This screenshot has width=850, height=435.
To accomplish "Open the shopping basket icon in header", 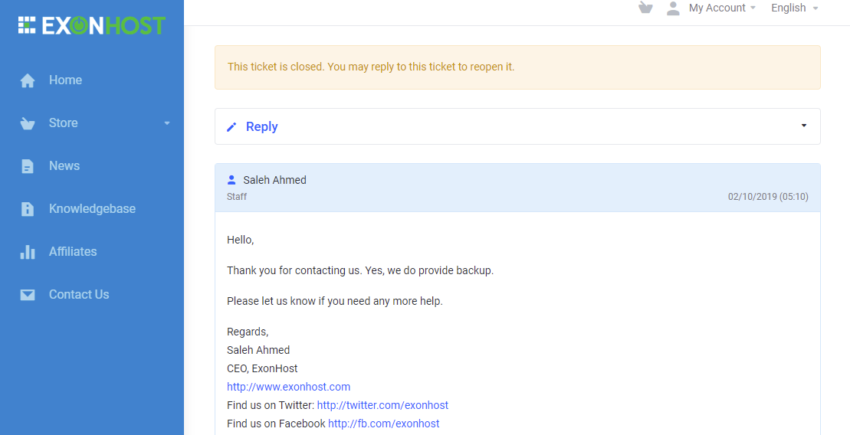I will click(645, 8).
